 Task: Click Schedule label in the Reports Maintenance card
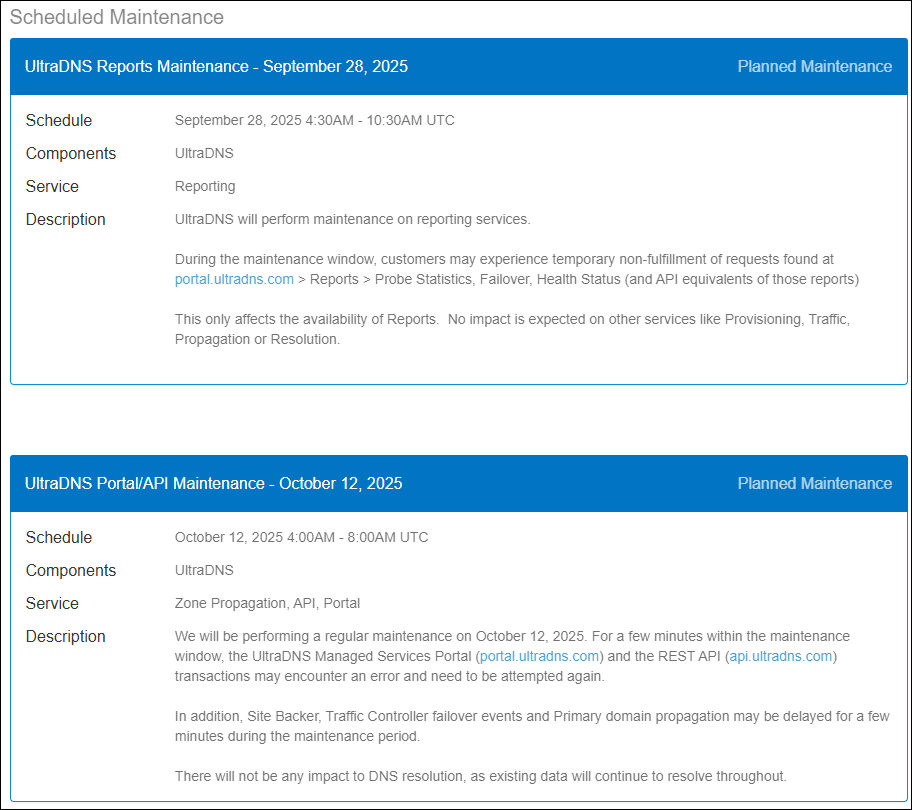(59, 120)
